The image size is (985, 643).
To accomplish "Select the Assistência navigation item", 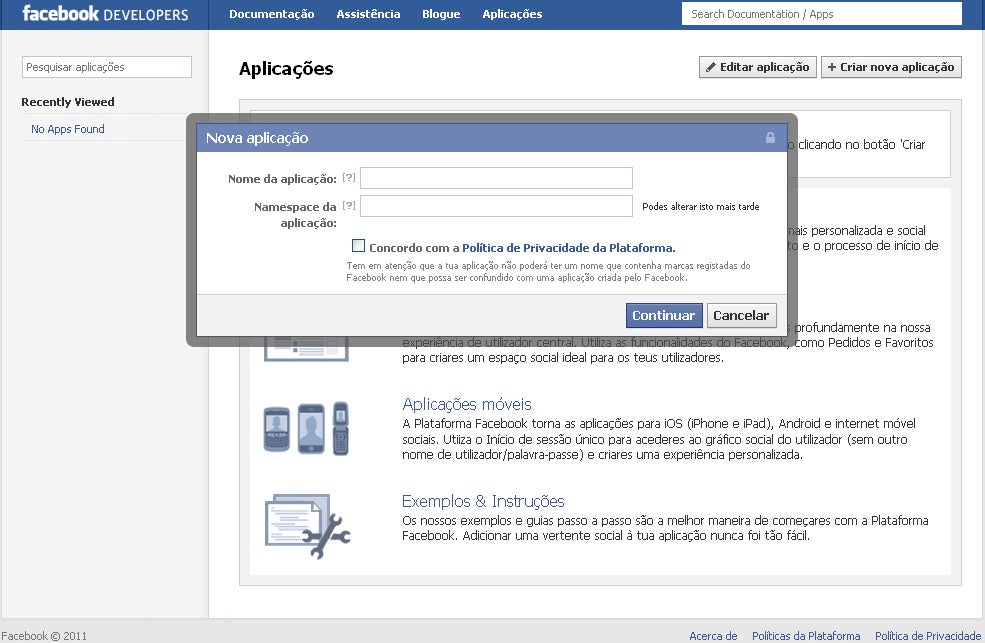I will tap(368, 14).
